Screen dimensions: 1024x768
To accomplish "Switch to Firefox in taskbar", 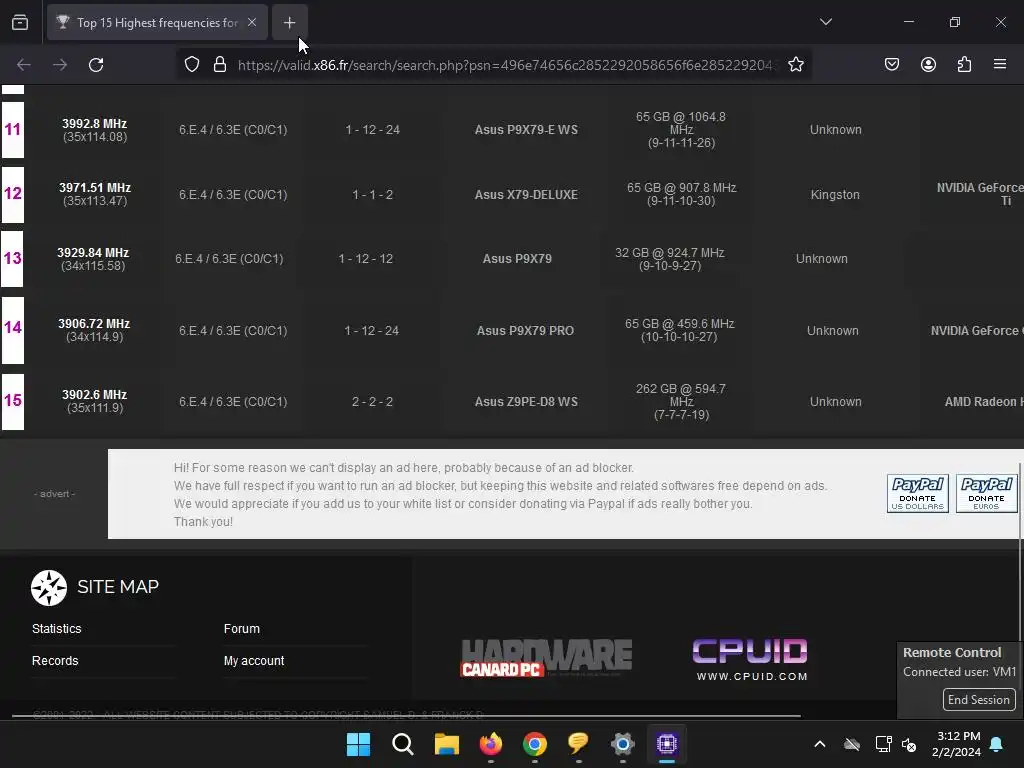I will [x=490, y=744].
